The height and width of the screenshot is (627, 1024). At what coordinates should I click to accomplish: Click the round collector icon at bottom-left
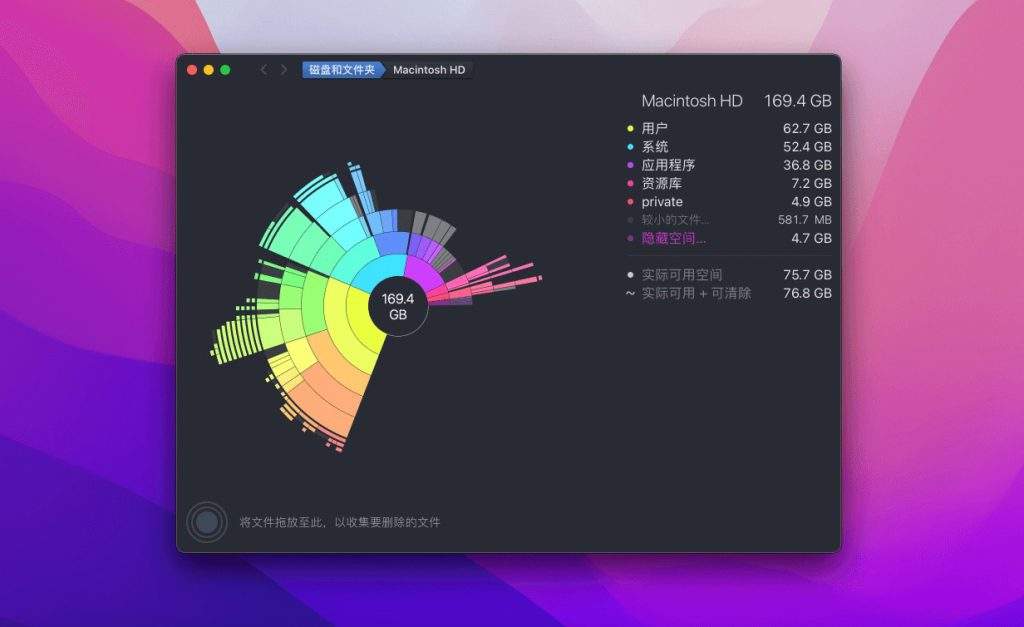206,521
